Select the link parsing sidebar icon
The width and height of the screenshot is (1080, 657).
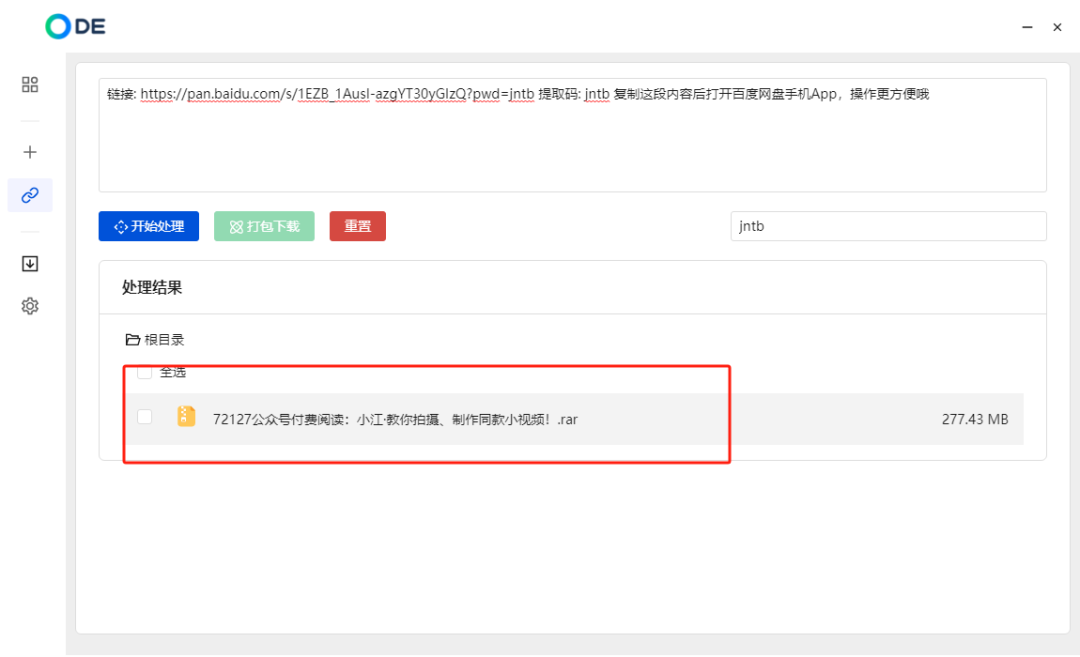click(30, 196)
